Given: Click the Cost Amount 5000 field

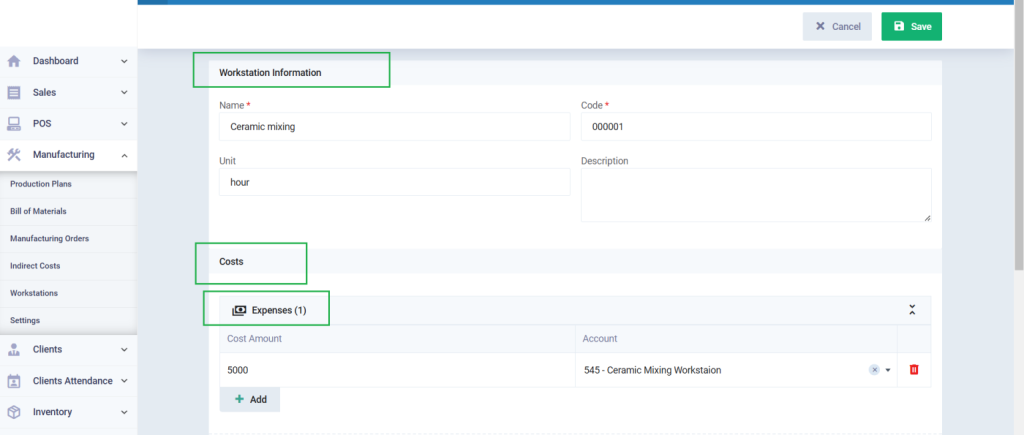Looking at the screenshot, I should point(397,370).
